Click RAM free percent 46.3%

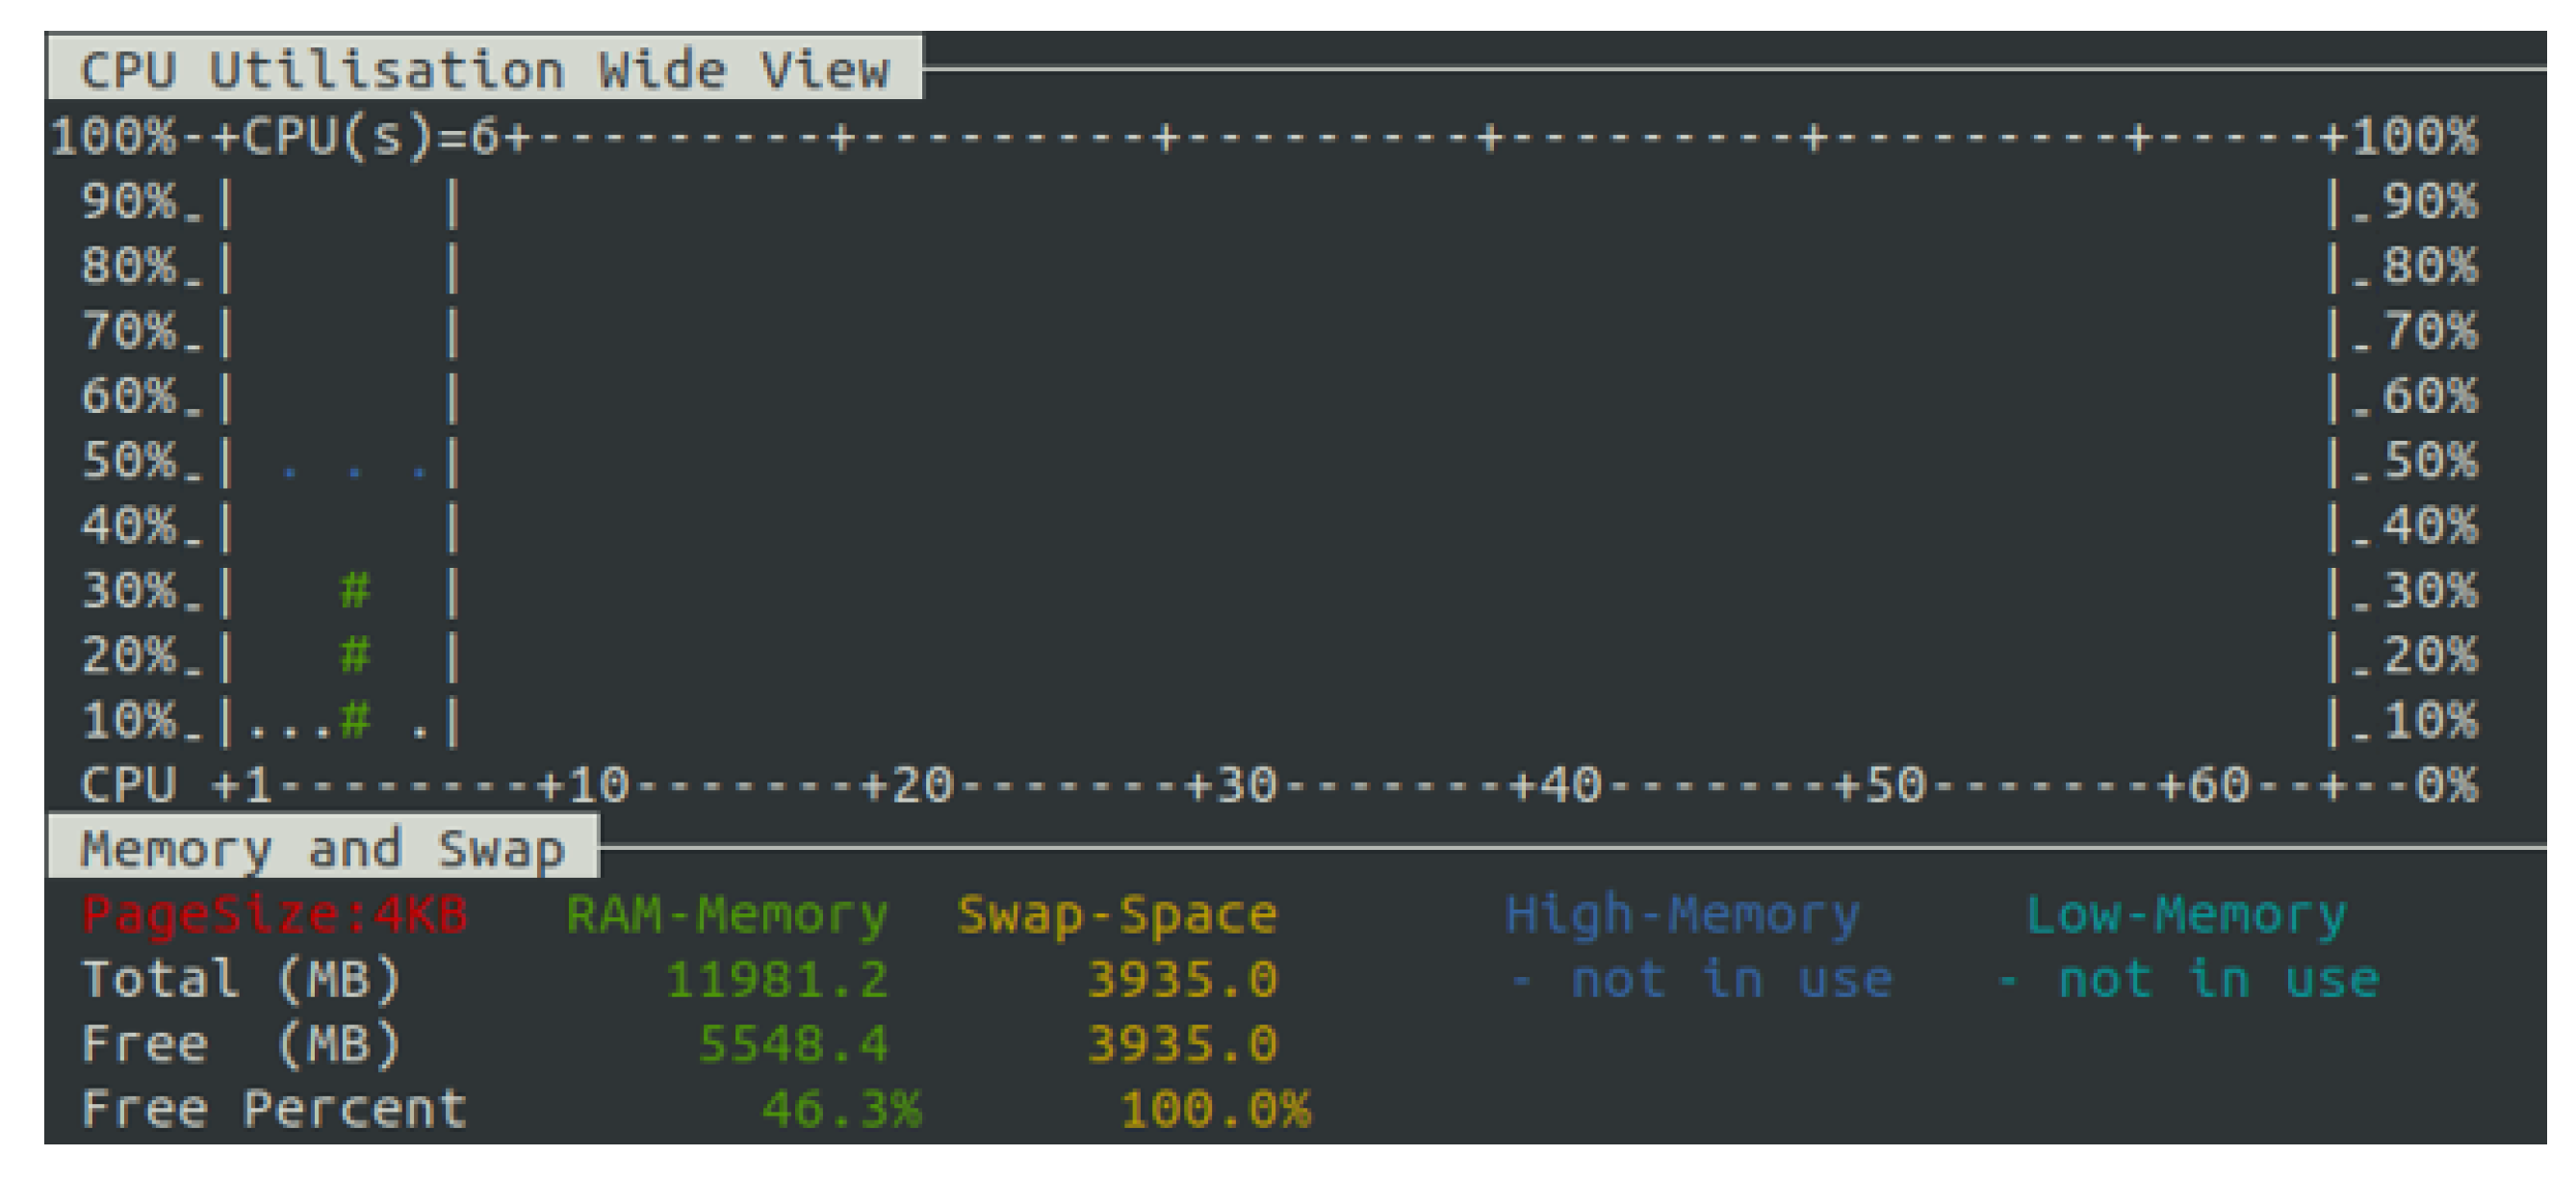[840, 1110]
